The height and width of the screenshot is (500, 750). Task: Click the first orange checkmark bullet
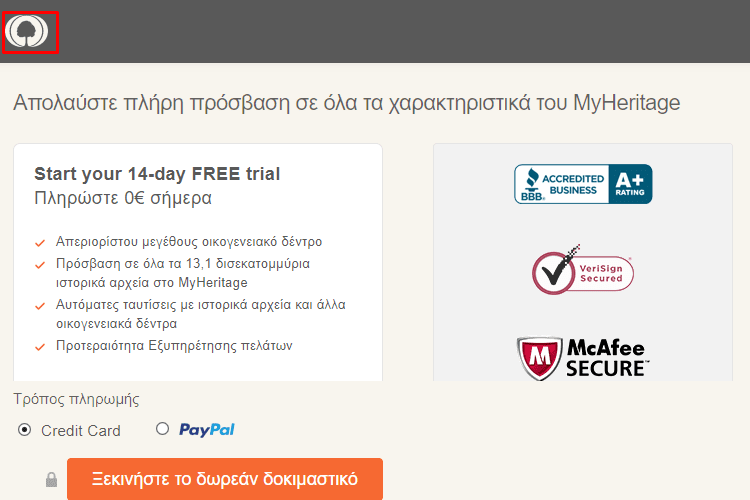[x=40, y=243]
